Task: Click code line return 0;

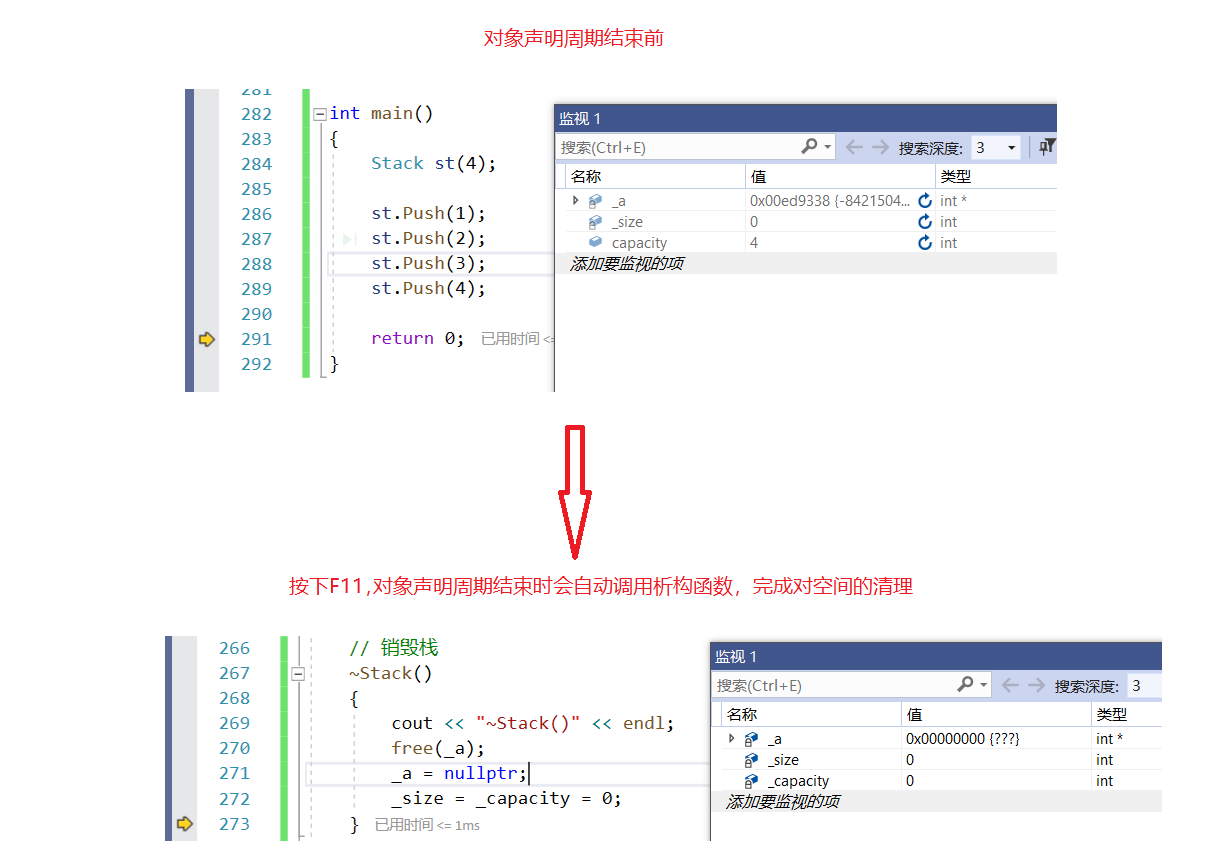Action: [x=418, y=339]
